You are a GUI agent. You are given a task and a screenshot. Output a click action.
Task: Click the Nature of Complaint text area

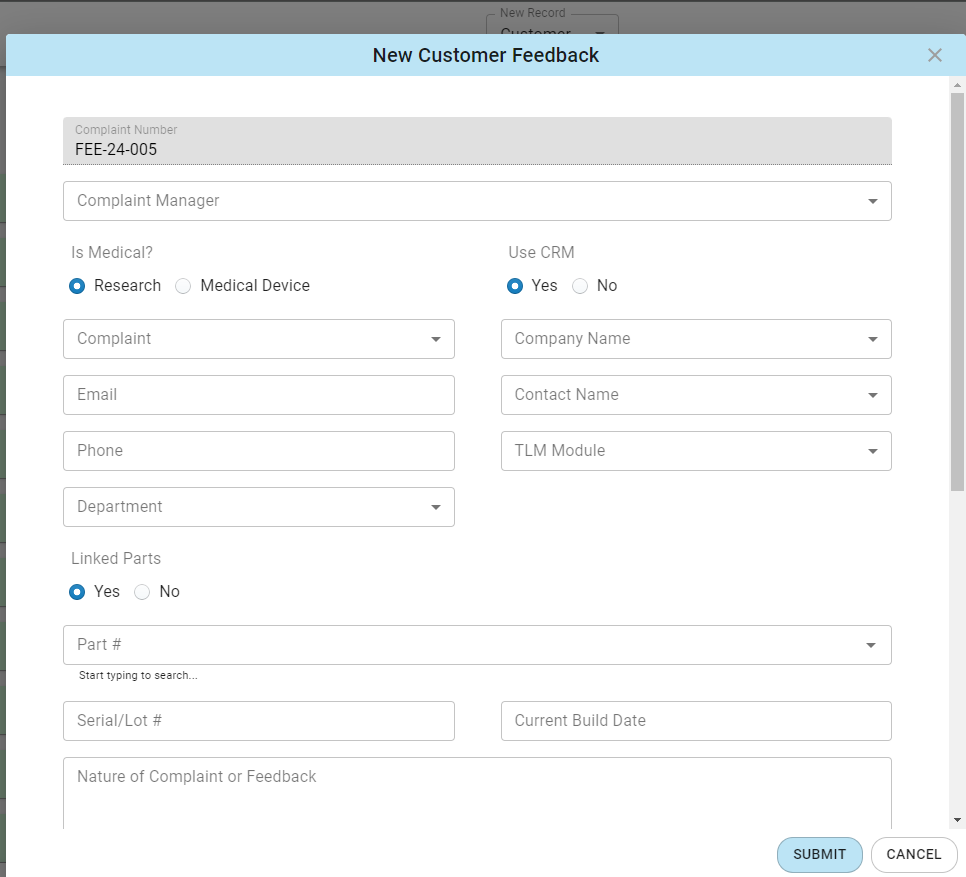pyautogui.click(x=477, y=790)
